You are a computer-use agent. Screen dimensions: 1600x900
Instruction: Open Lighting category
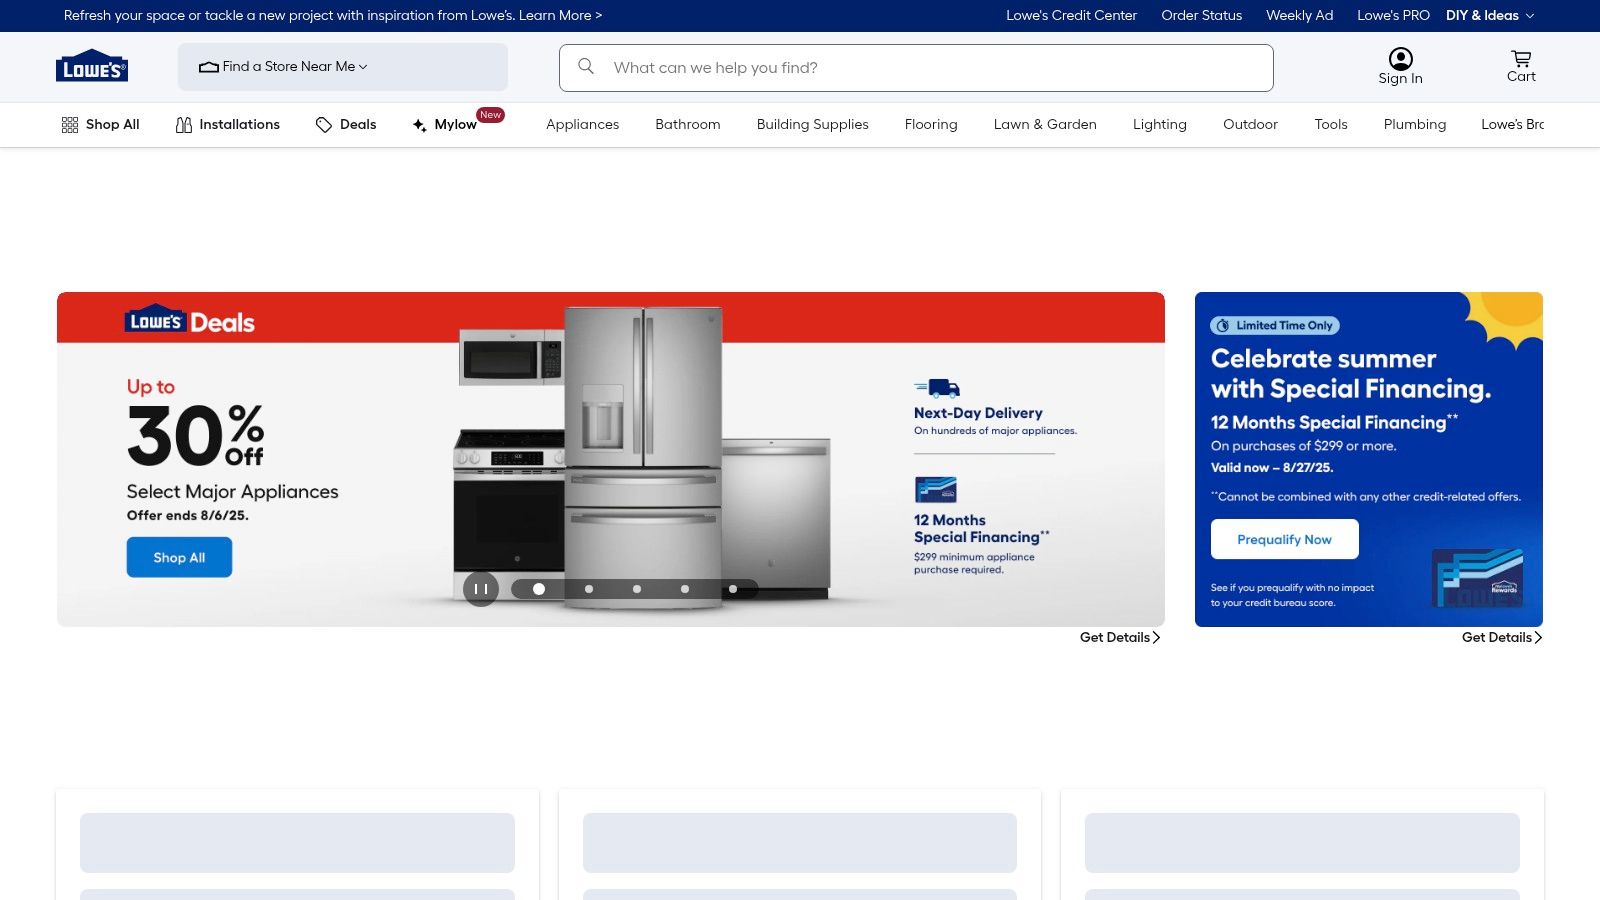pyautogui.click(x=1160, y=125)
